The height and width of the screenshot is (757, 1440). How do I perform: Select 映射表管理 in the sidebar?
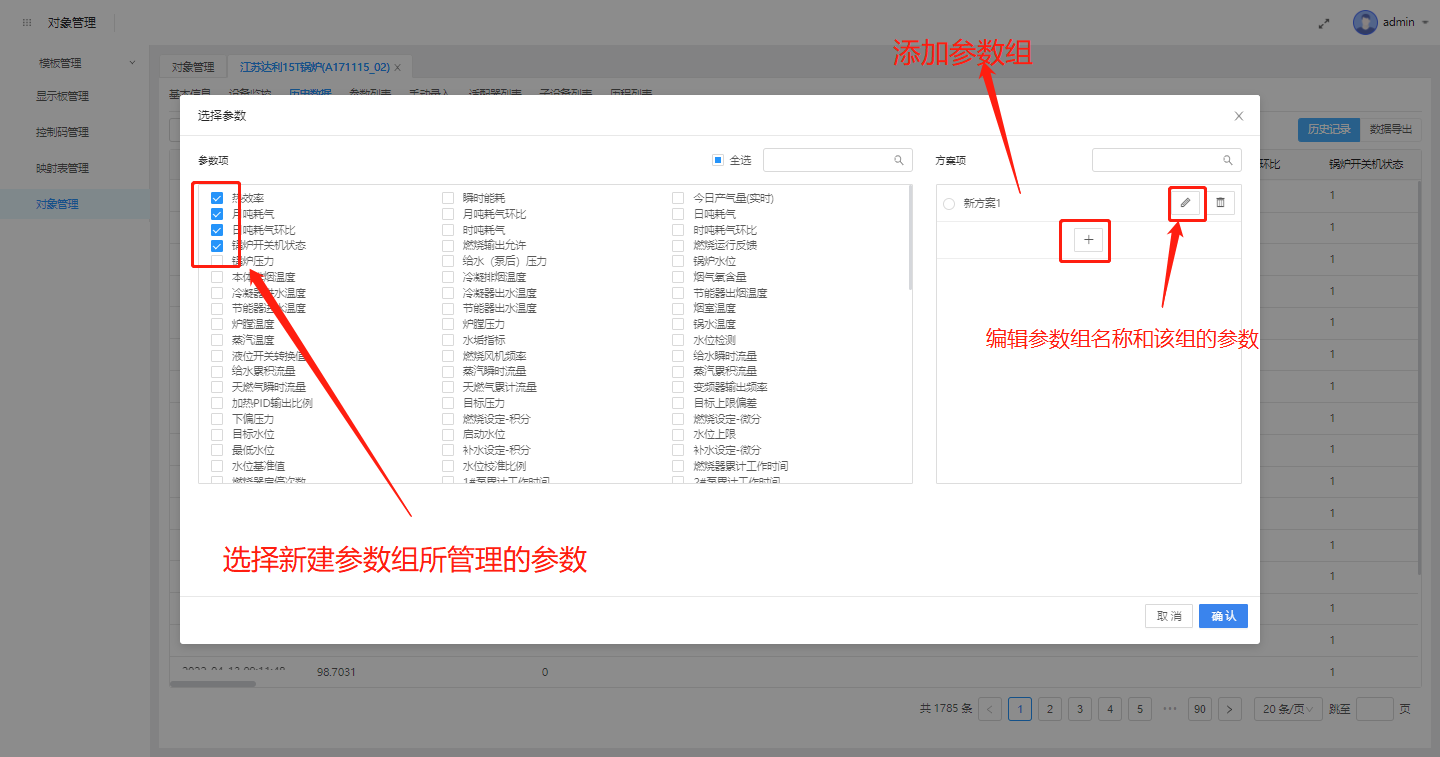click(x=62, y=168)
